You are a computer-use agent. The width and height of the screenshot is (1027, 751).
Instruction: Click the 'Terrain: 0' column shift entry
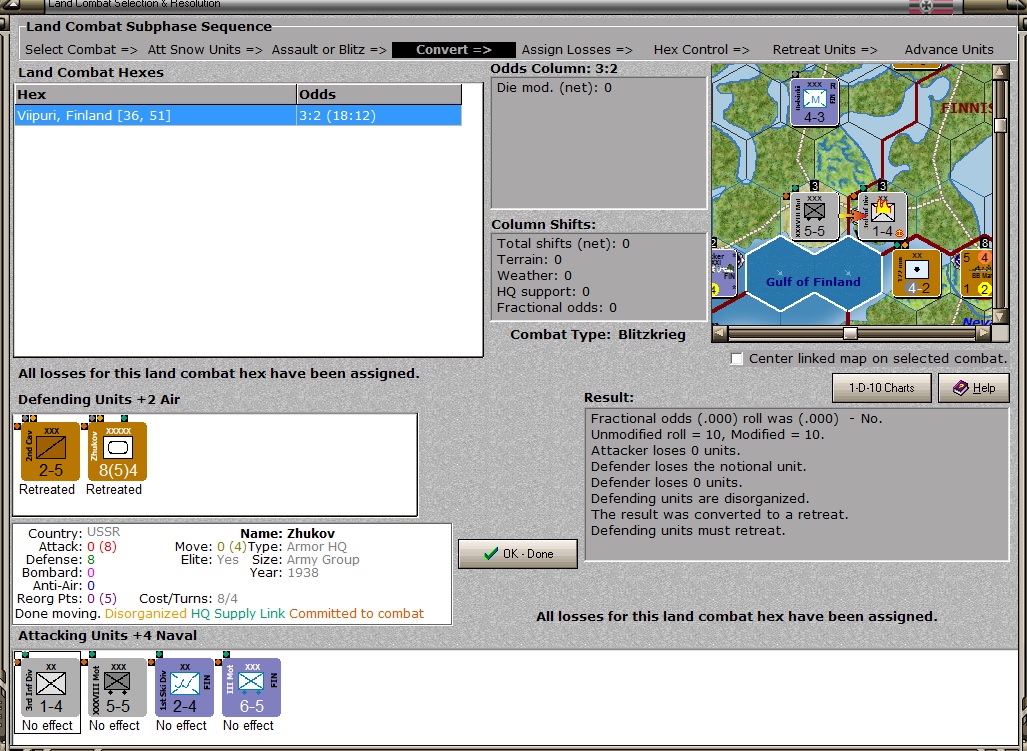click(529, 260)
